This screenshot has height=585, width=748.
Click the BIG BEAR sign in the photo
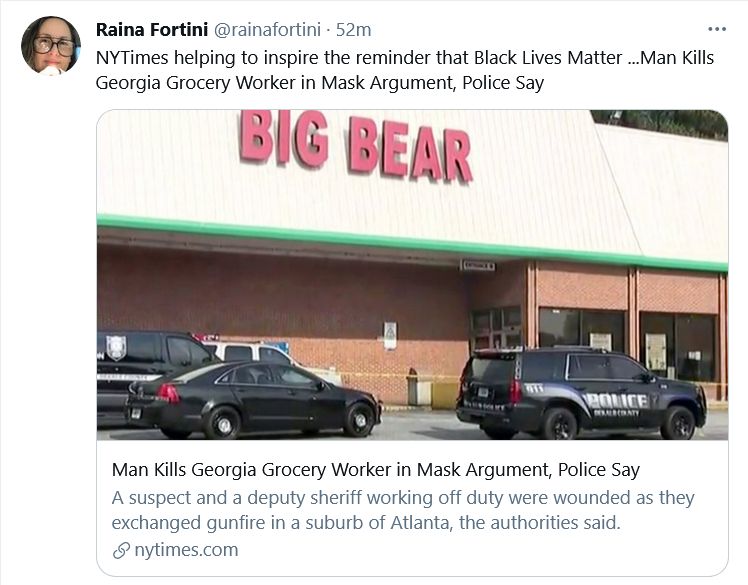[x=355, y=146]
